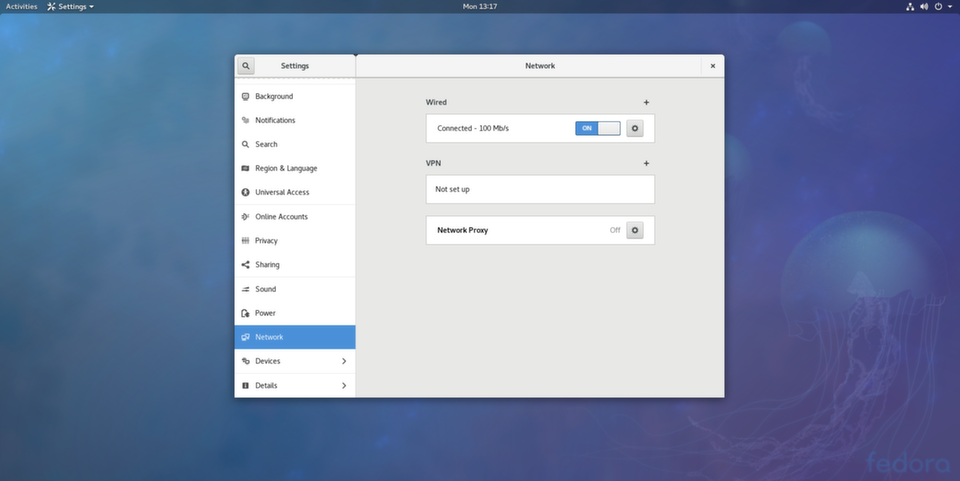Click the VPN section heading
Screen dimensions: 960x481
click(x=433, y=163)
